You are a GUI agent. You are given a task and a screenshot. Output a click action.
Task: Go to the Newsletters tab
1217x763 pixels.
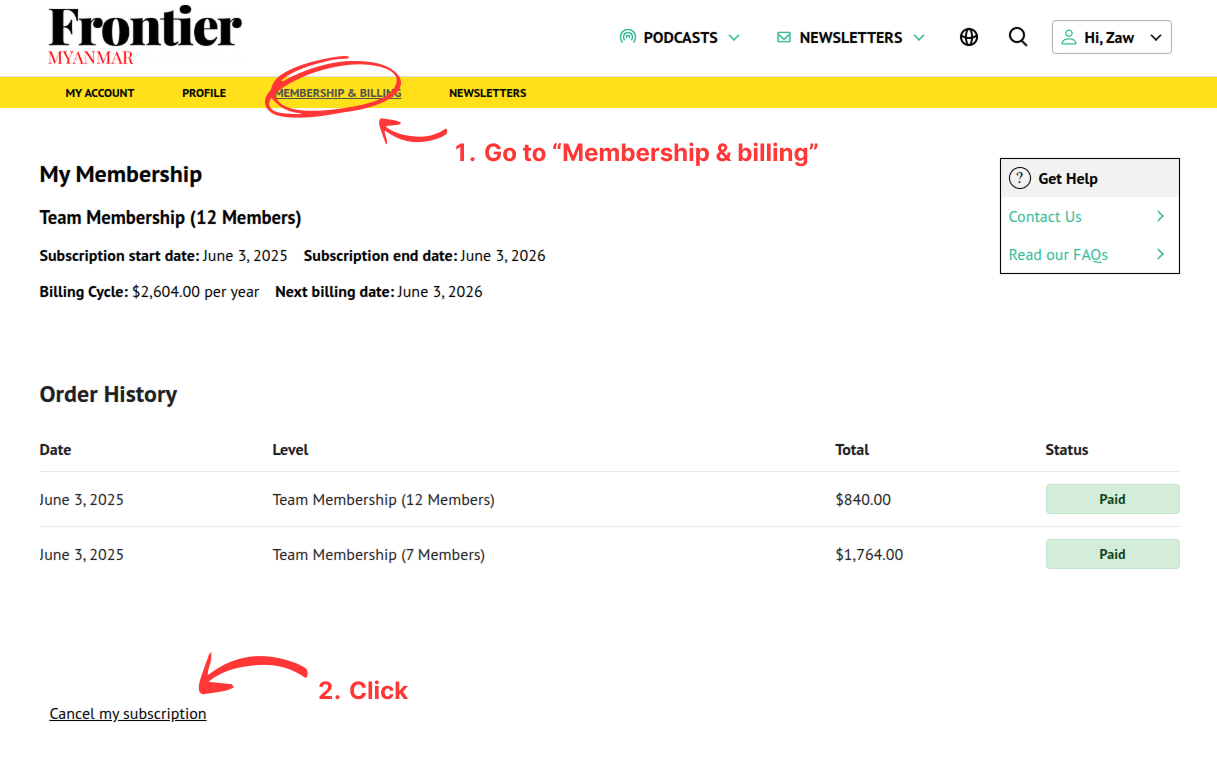(x=487, y=92)
